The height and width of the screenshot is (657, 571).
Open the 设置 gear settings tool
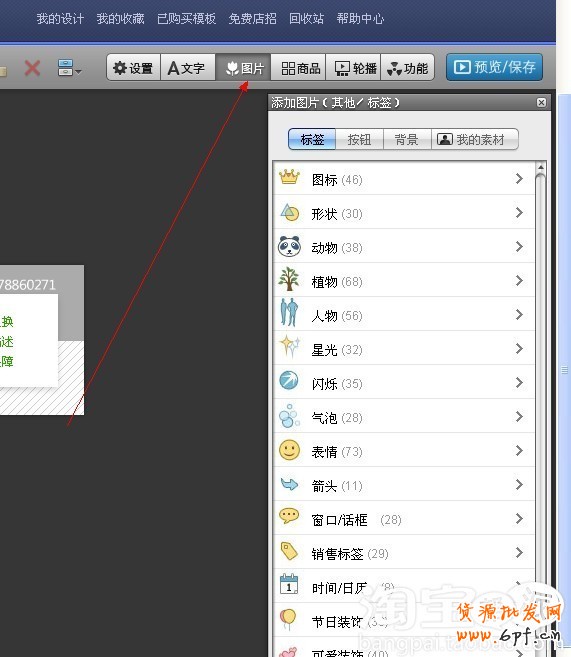(134, 67)
